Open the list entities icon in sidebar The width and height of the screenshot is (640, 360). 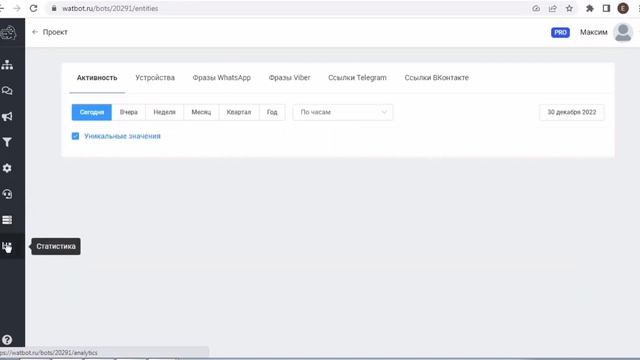coord(7,220)
